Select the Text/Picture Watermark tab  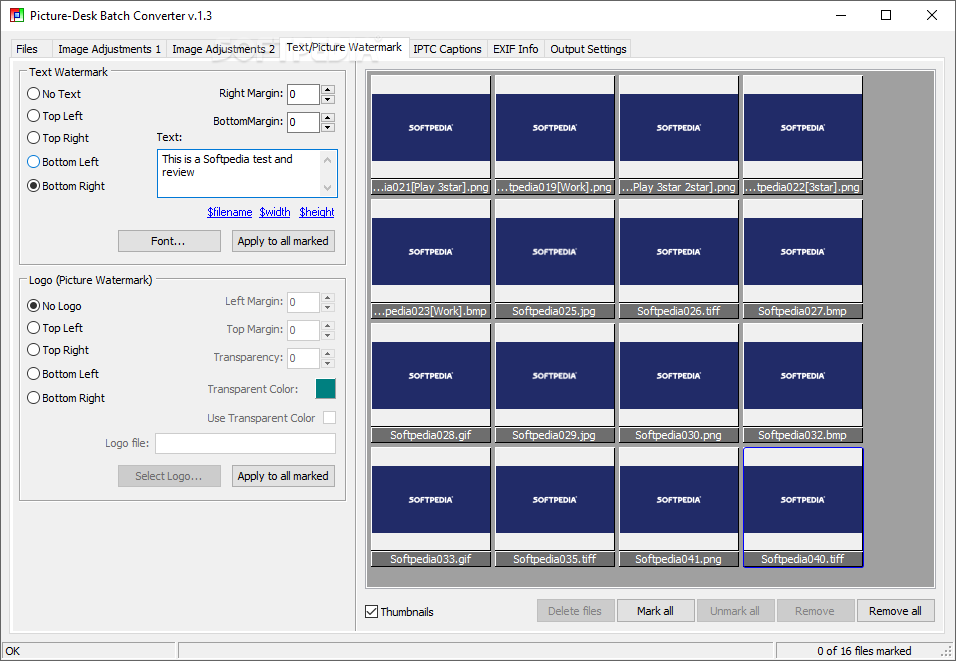(x=344, y=47)
